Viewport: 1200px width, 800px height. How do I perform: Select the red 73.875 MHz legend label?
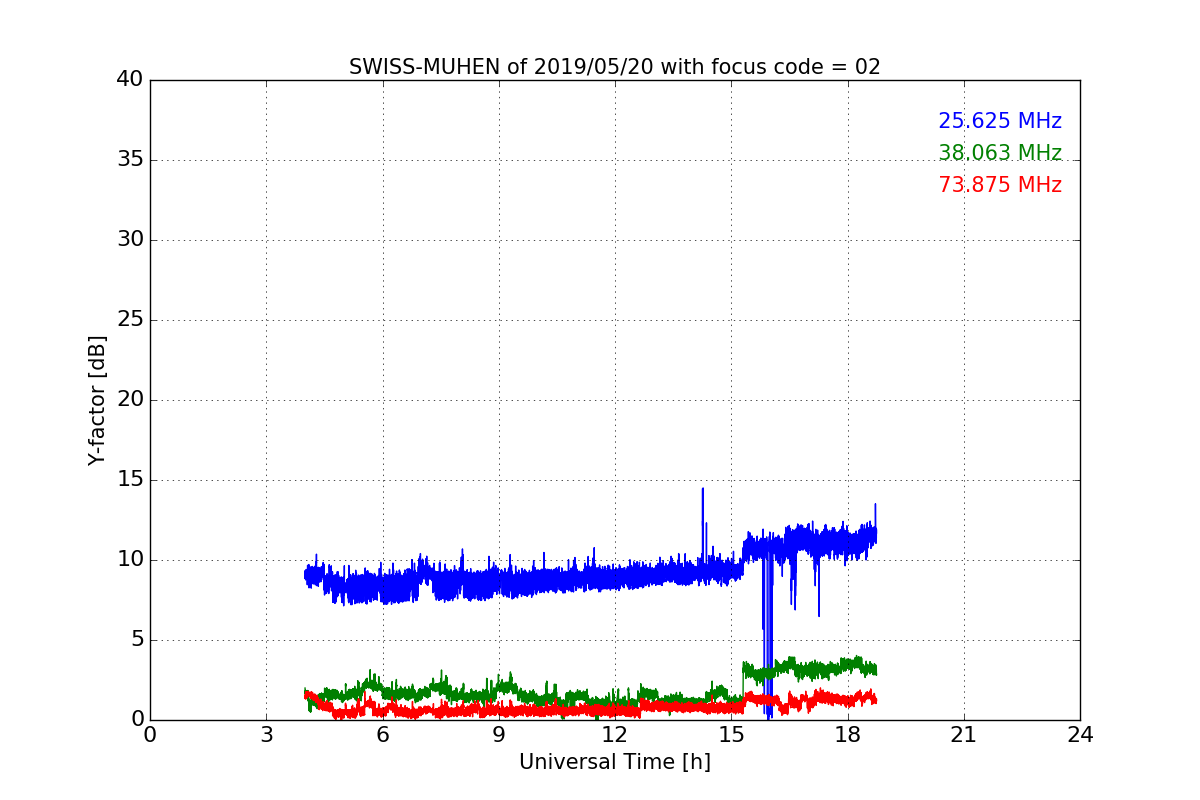point(1000,185)
